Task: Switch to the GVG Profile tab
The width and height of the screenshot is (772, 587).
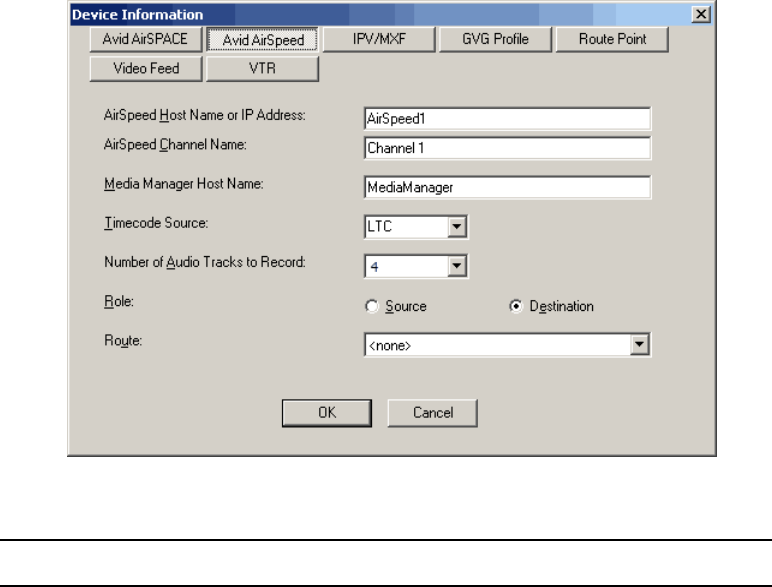Action: [495, 39]
